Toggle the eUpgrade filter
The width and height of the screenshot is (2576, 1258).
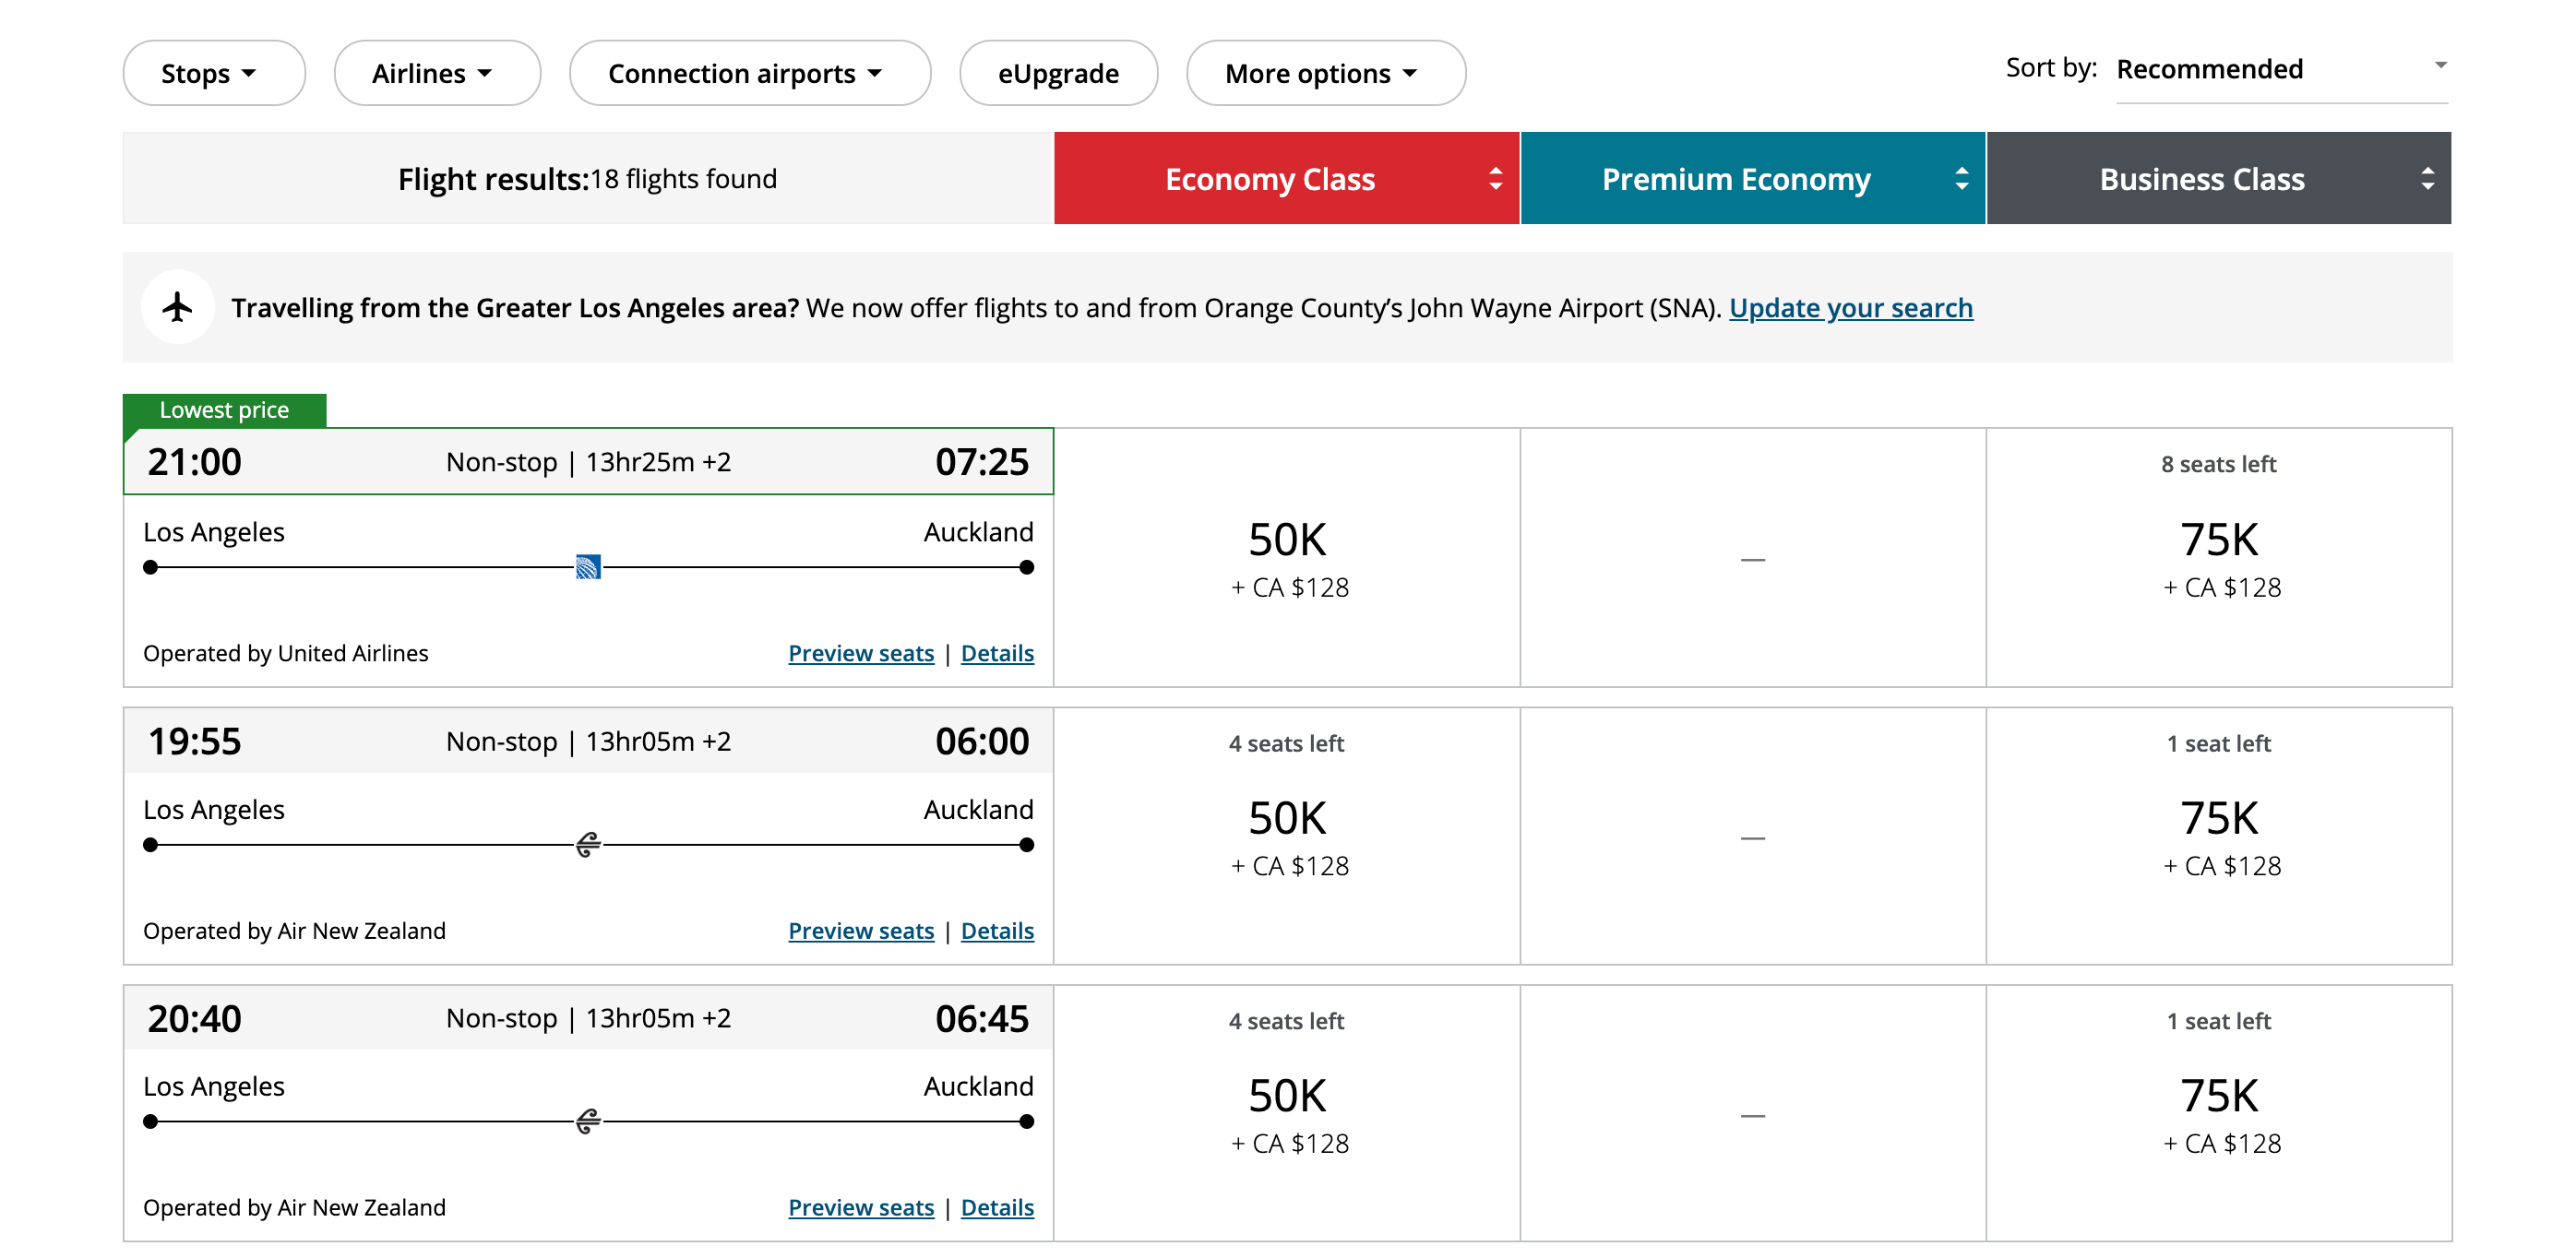tap(1058, 73)
